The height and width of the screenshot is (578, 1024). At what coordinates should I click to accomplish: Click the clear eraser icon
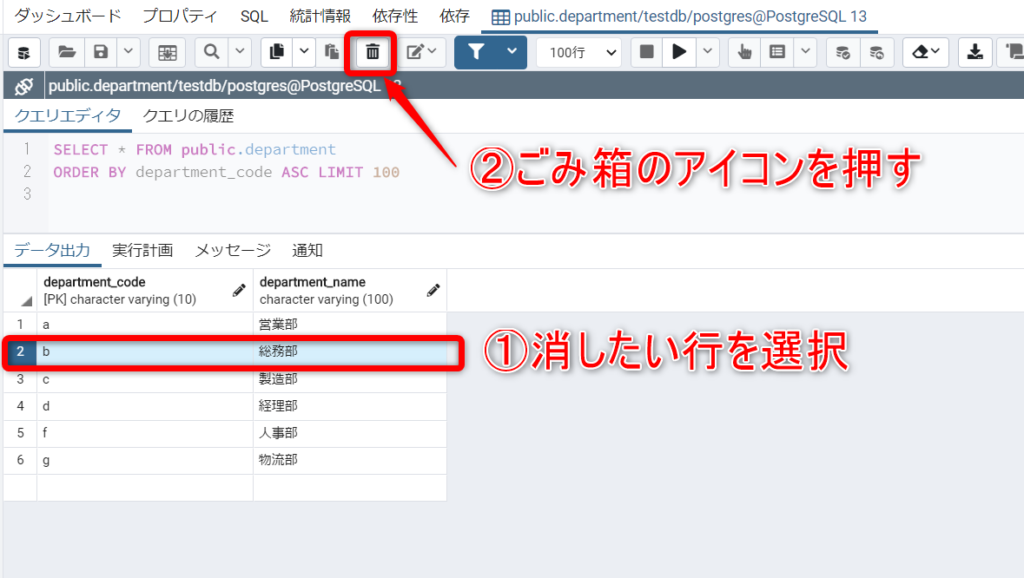click(918, 52)
